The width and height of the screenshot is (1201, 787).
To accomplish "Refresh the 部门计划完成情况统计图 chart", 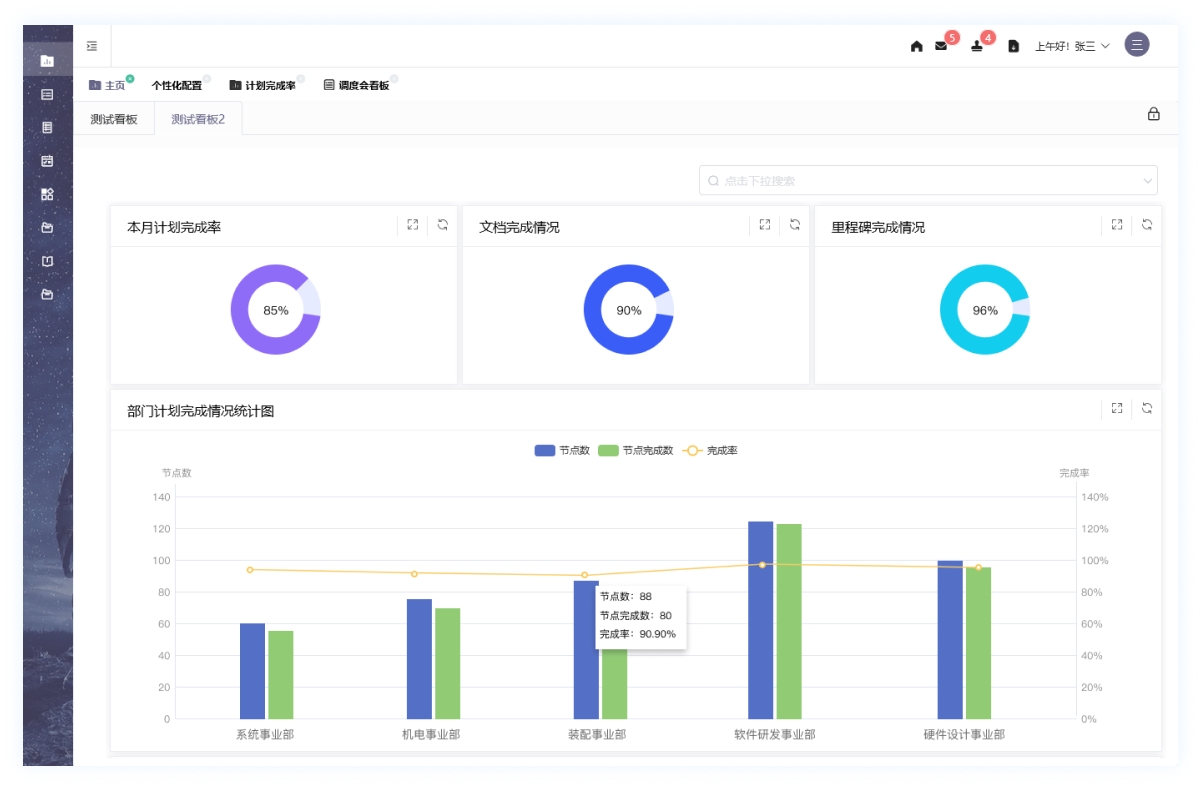I will tap(1147, 408).
